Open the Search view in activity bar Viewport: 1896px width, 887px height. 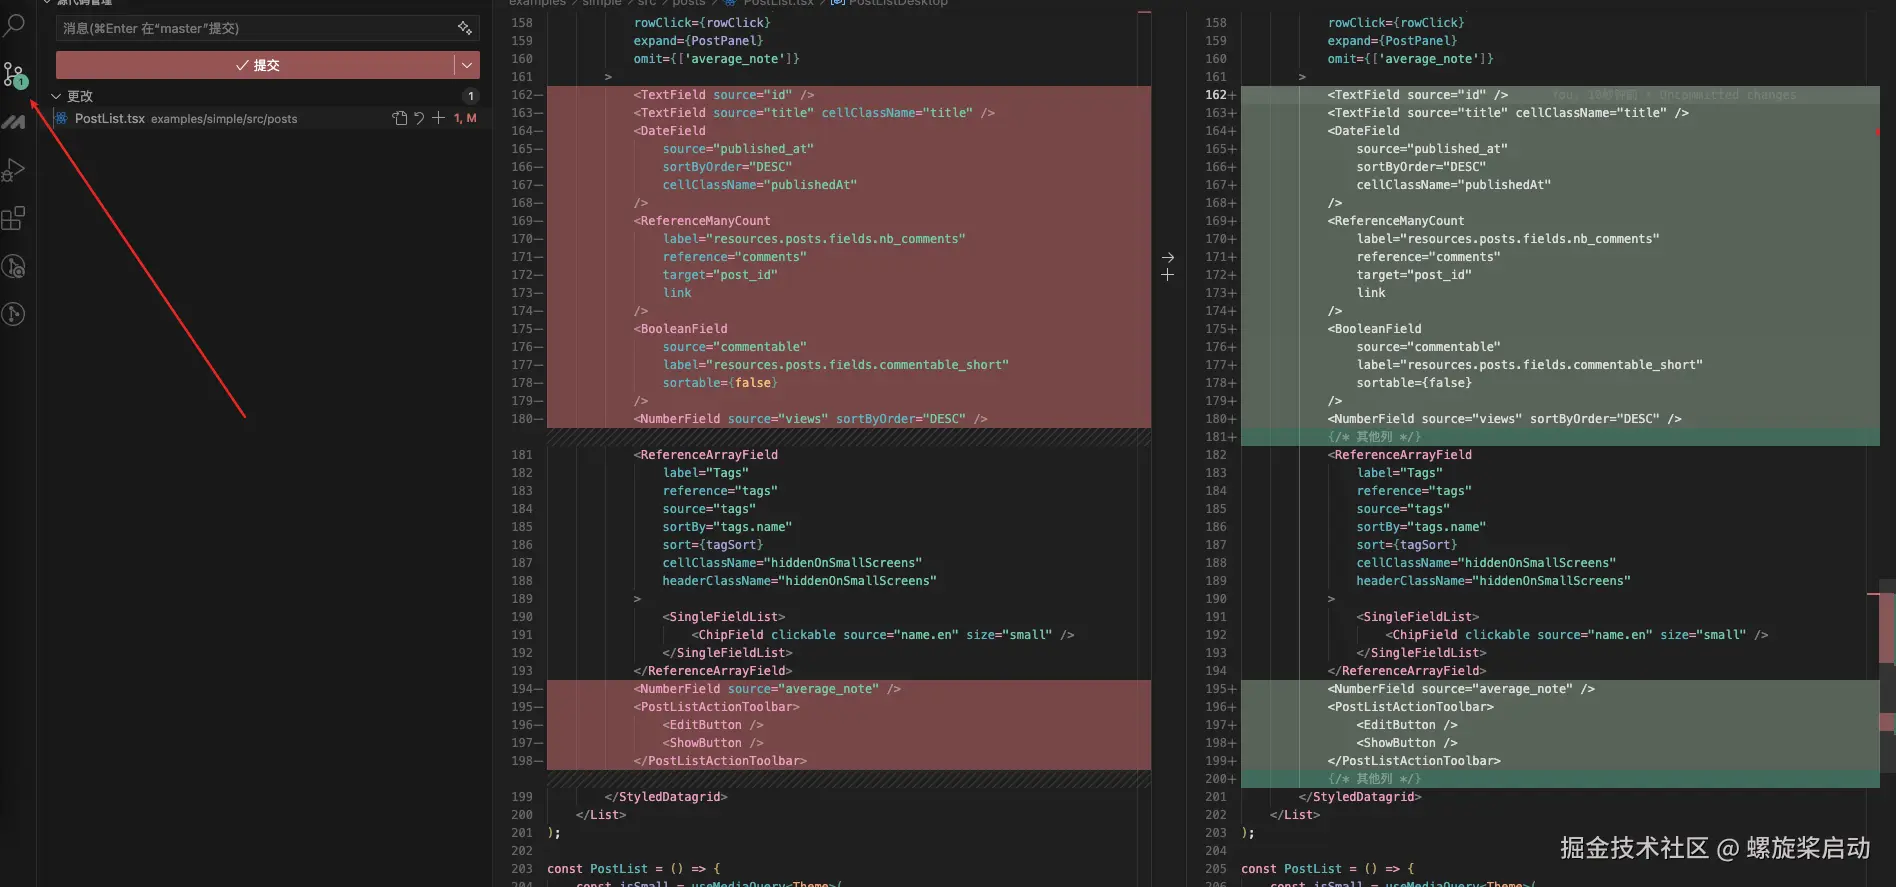click(14, 26)
